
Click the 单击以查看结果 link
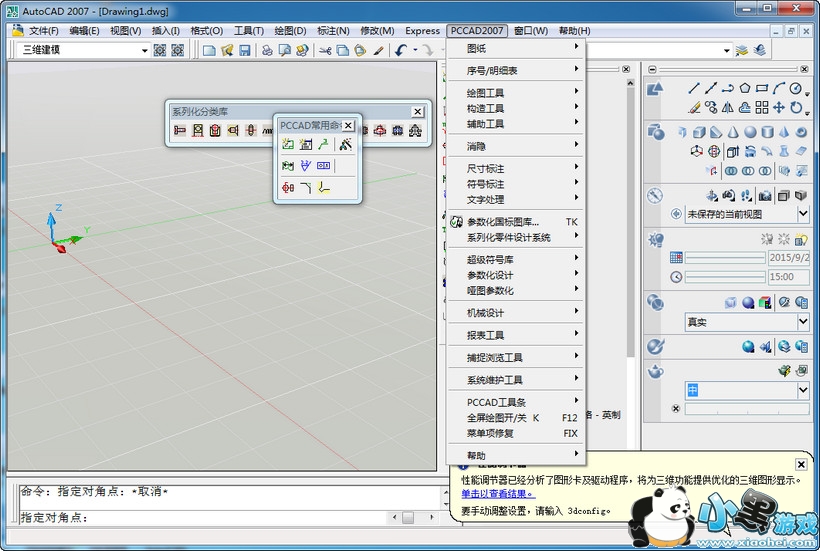point(498,493)
